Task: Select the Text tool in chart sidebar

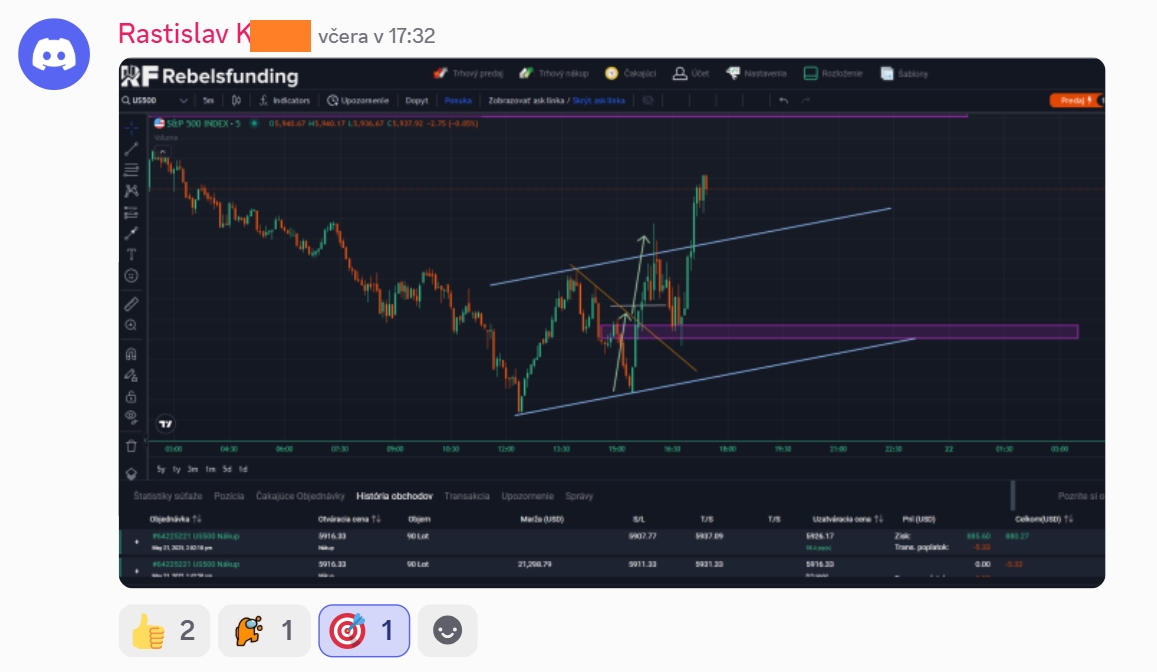Action: [131, 254]
